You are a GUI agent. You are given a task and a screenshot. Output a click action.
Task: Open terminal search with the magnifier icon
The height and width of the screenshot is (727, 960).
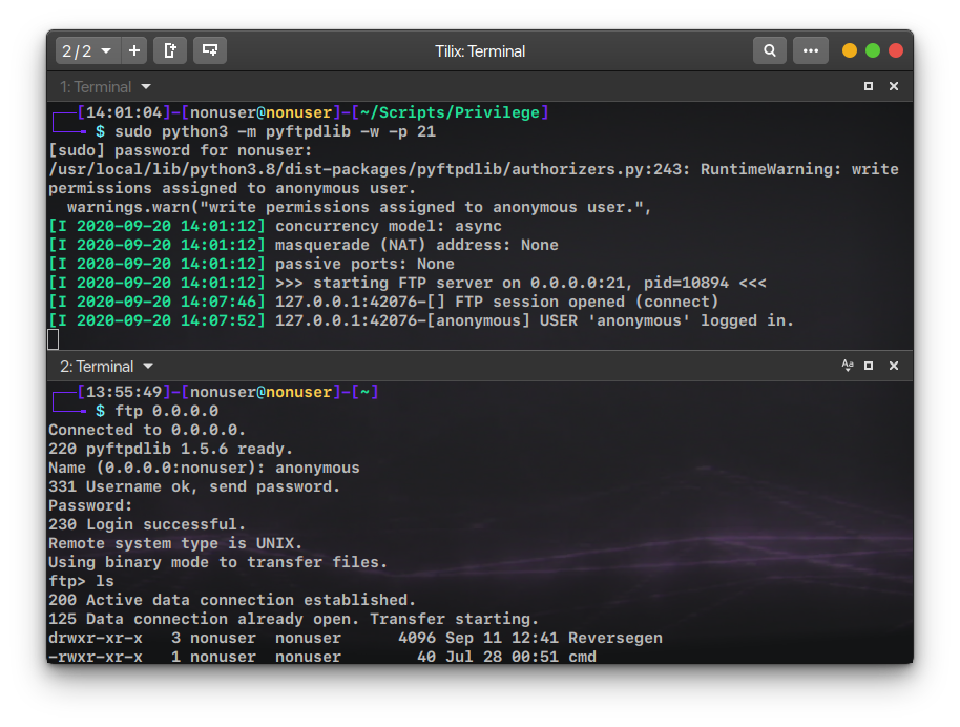pyautogui.click(x=770, y=50)
